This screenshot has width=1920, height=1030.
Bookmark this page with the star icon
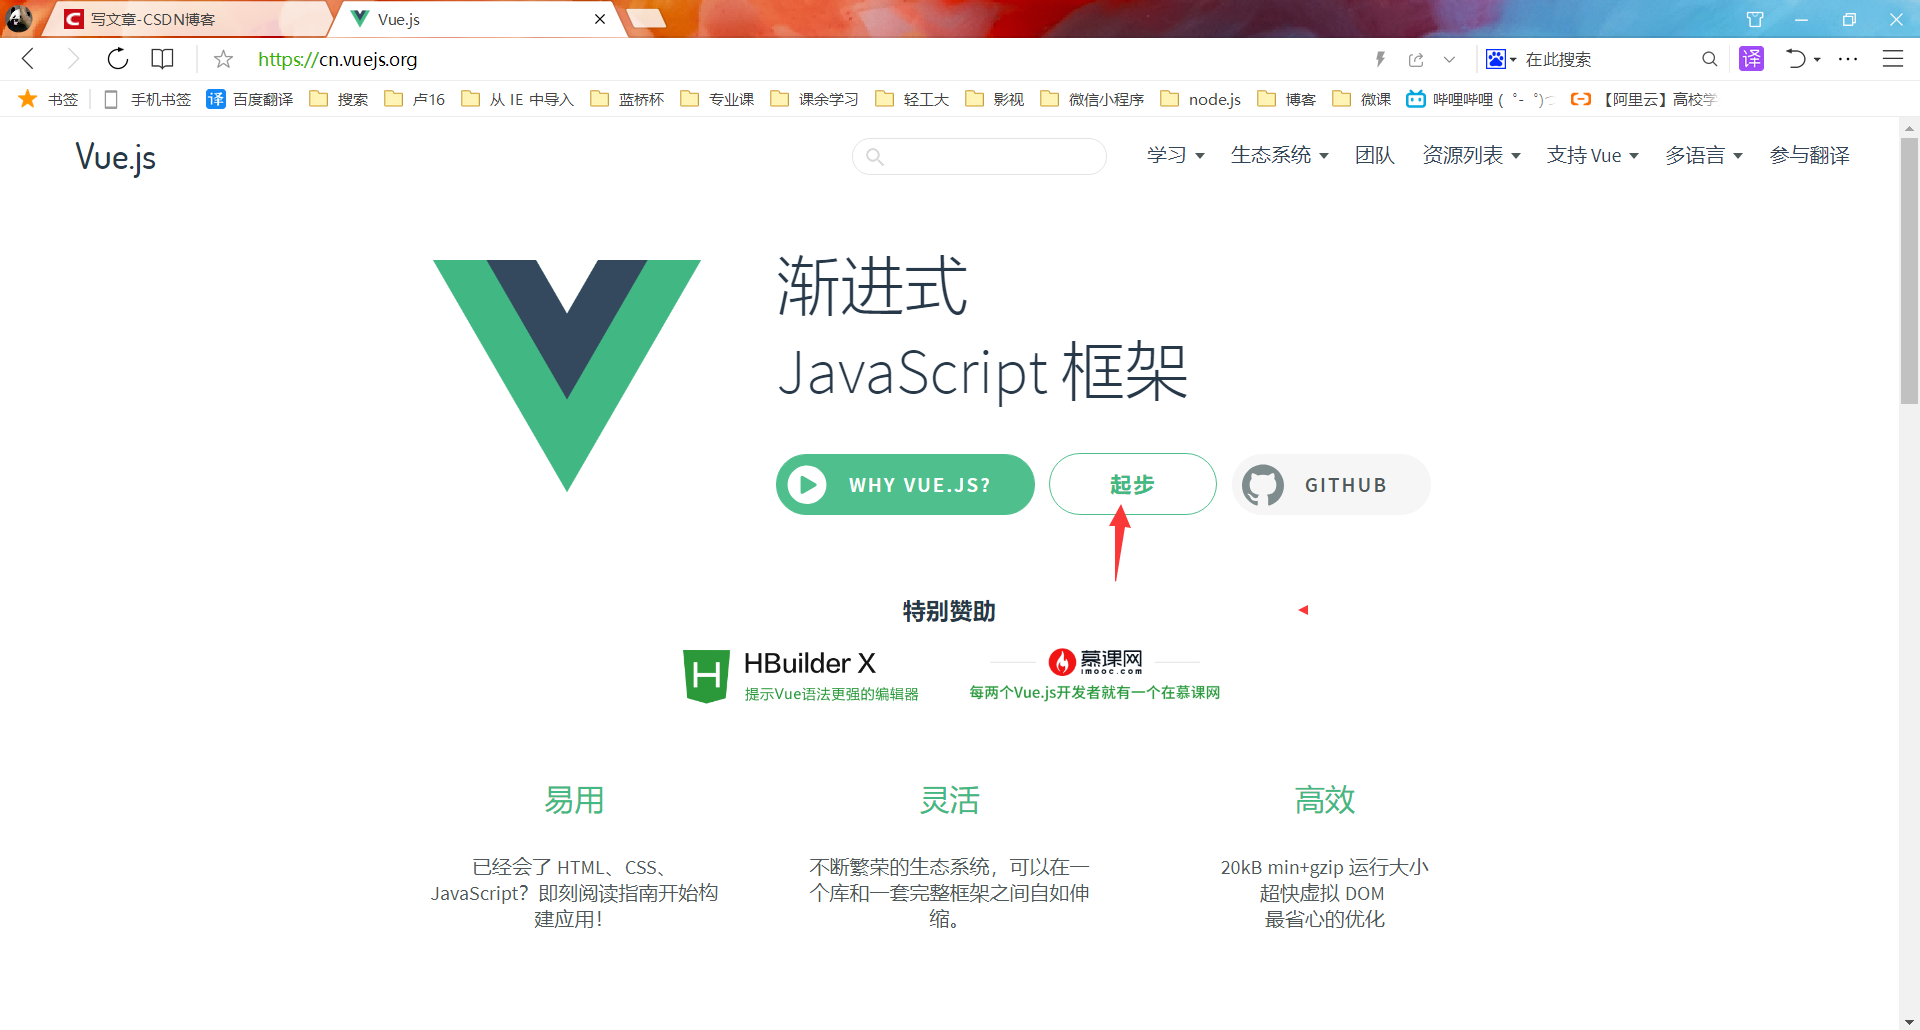(223, 59)
